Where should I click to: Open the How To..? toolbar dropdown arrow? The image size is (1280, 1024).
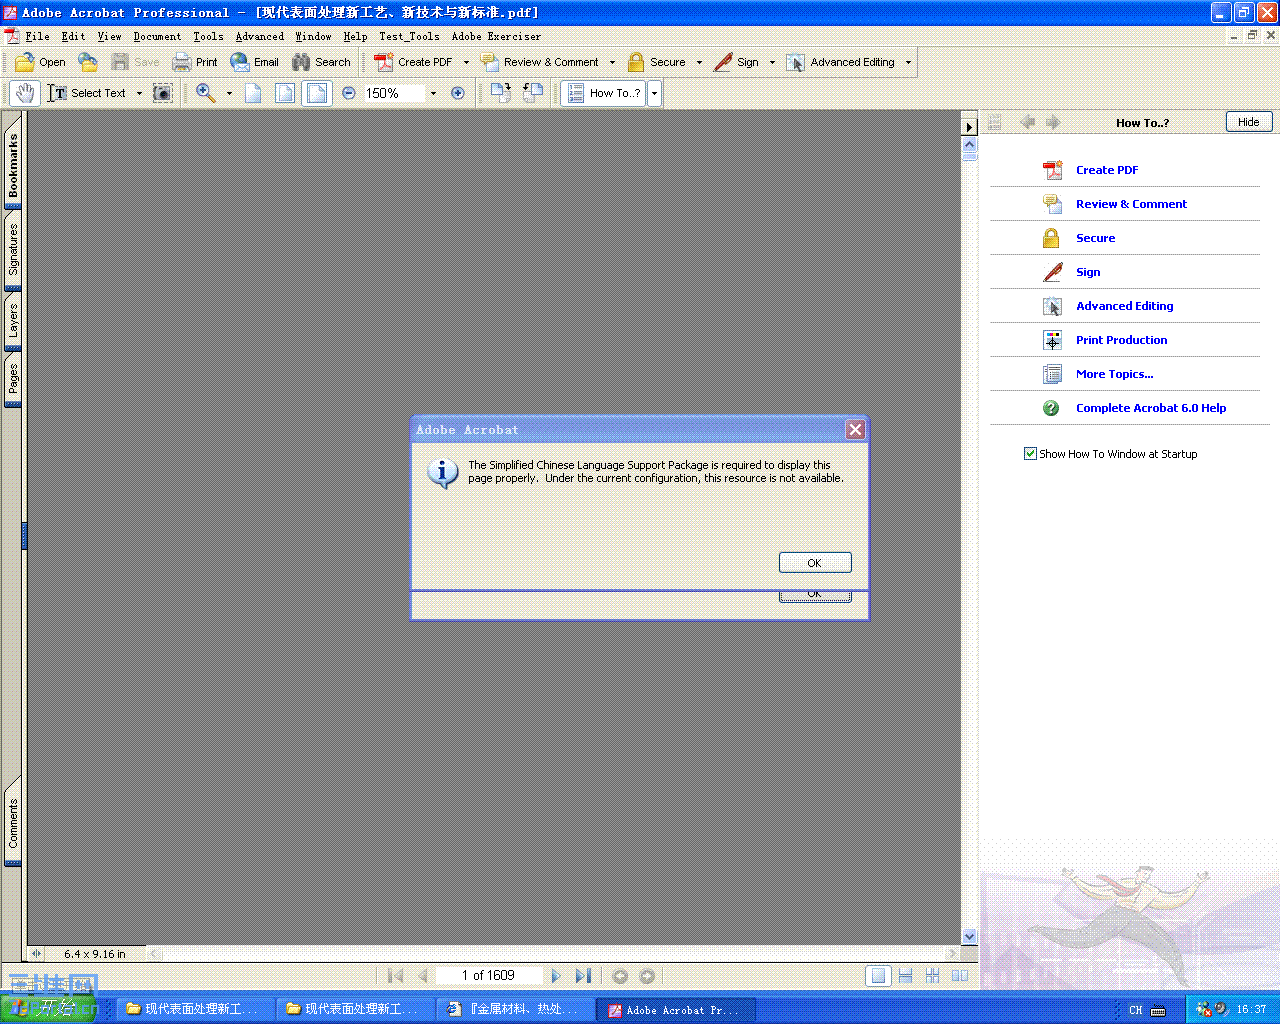[655, 93]
